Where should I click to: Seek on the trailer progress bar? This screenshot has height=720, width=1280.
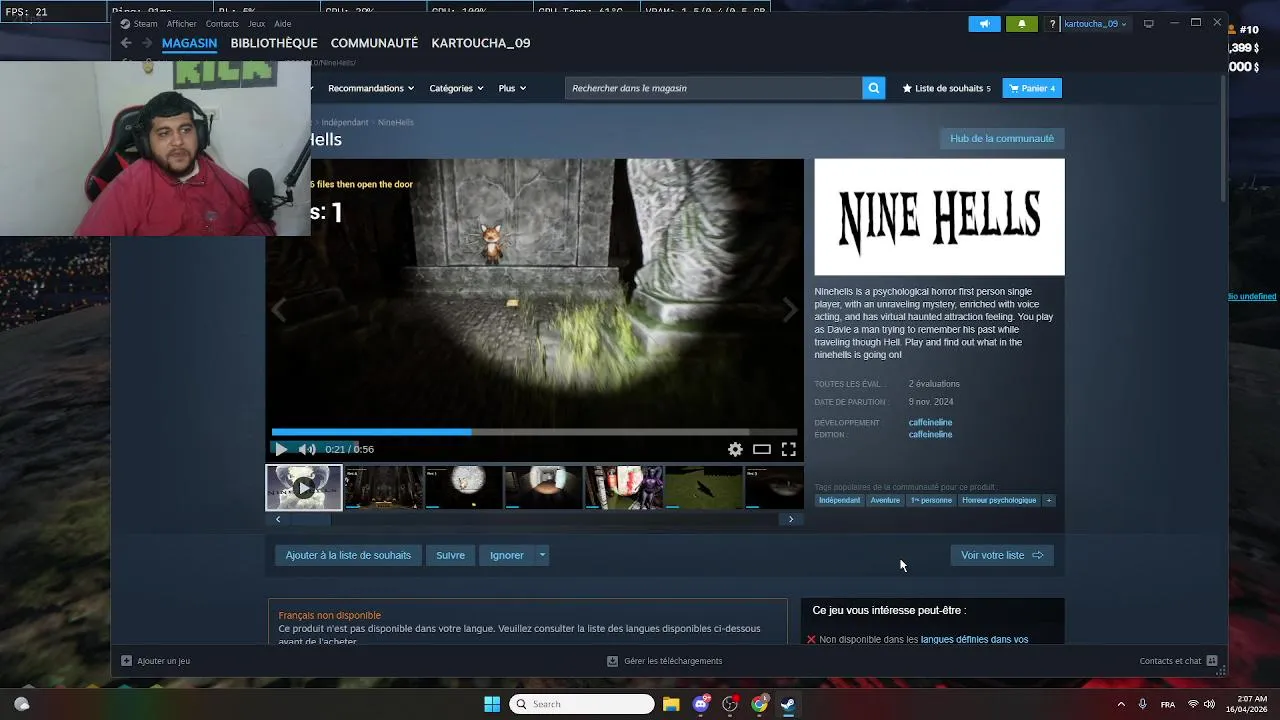[534, 432]
